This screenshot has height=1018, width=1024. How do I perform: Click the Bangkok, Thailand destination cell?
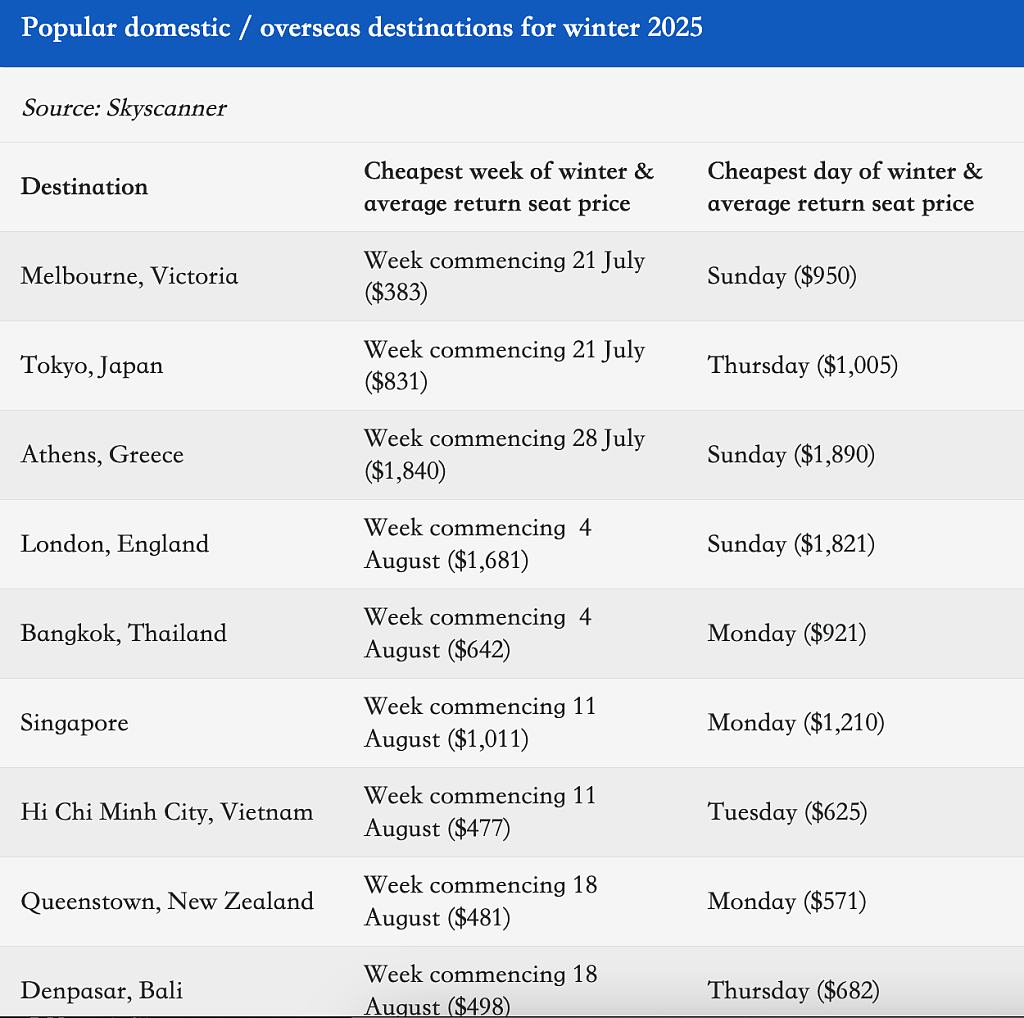(x=124, y=633)
